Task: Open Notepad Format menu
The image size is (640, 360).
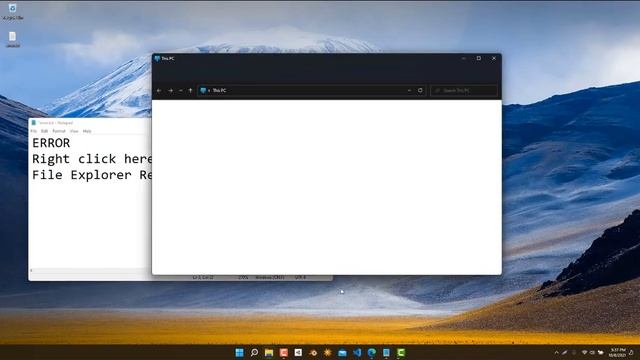Action: 59,131
